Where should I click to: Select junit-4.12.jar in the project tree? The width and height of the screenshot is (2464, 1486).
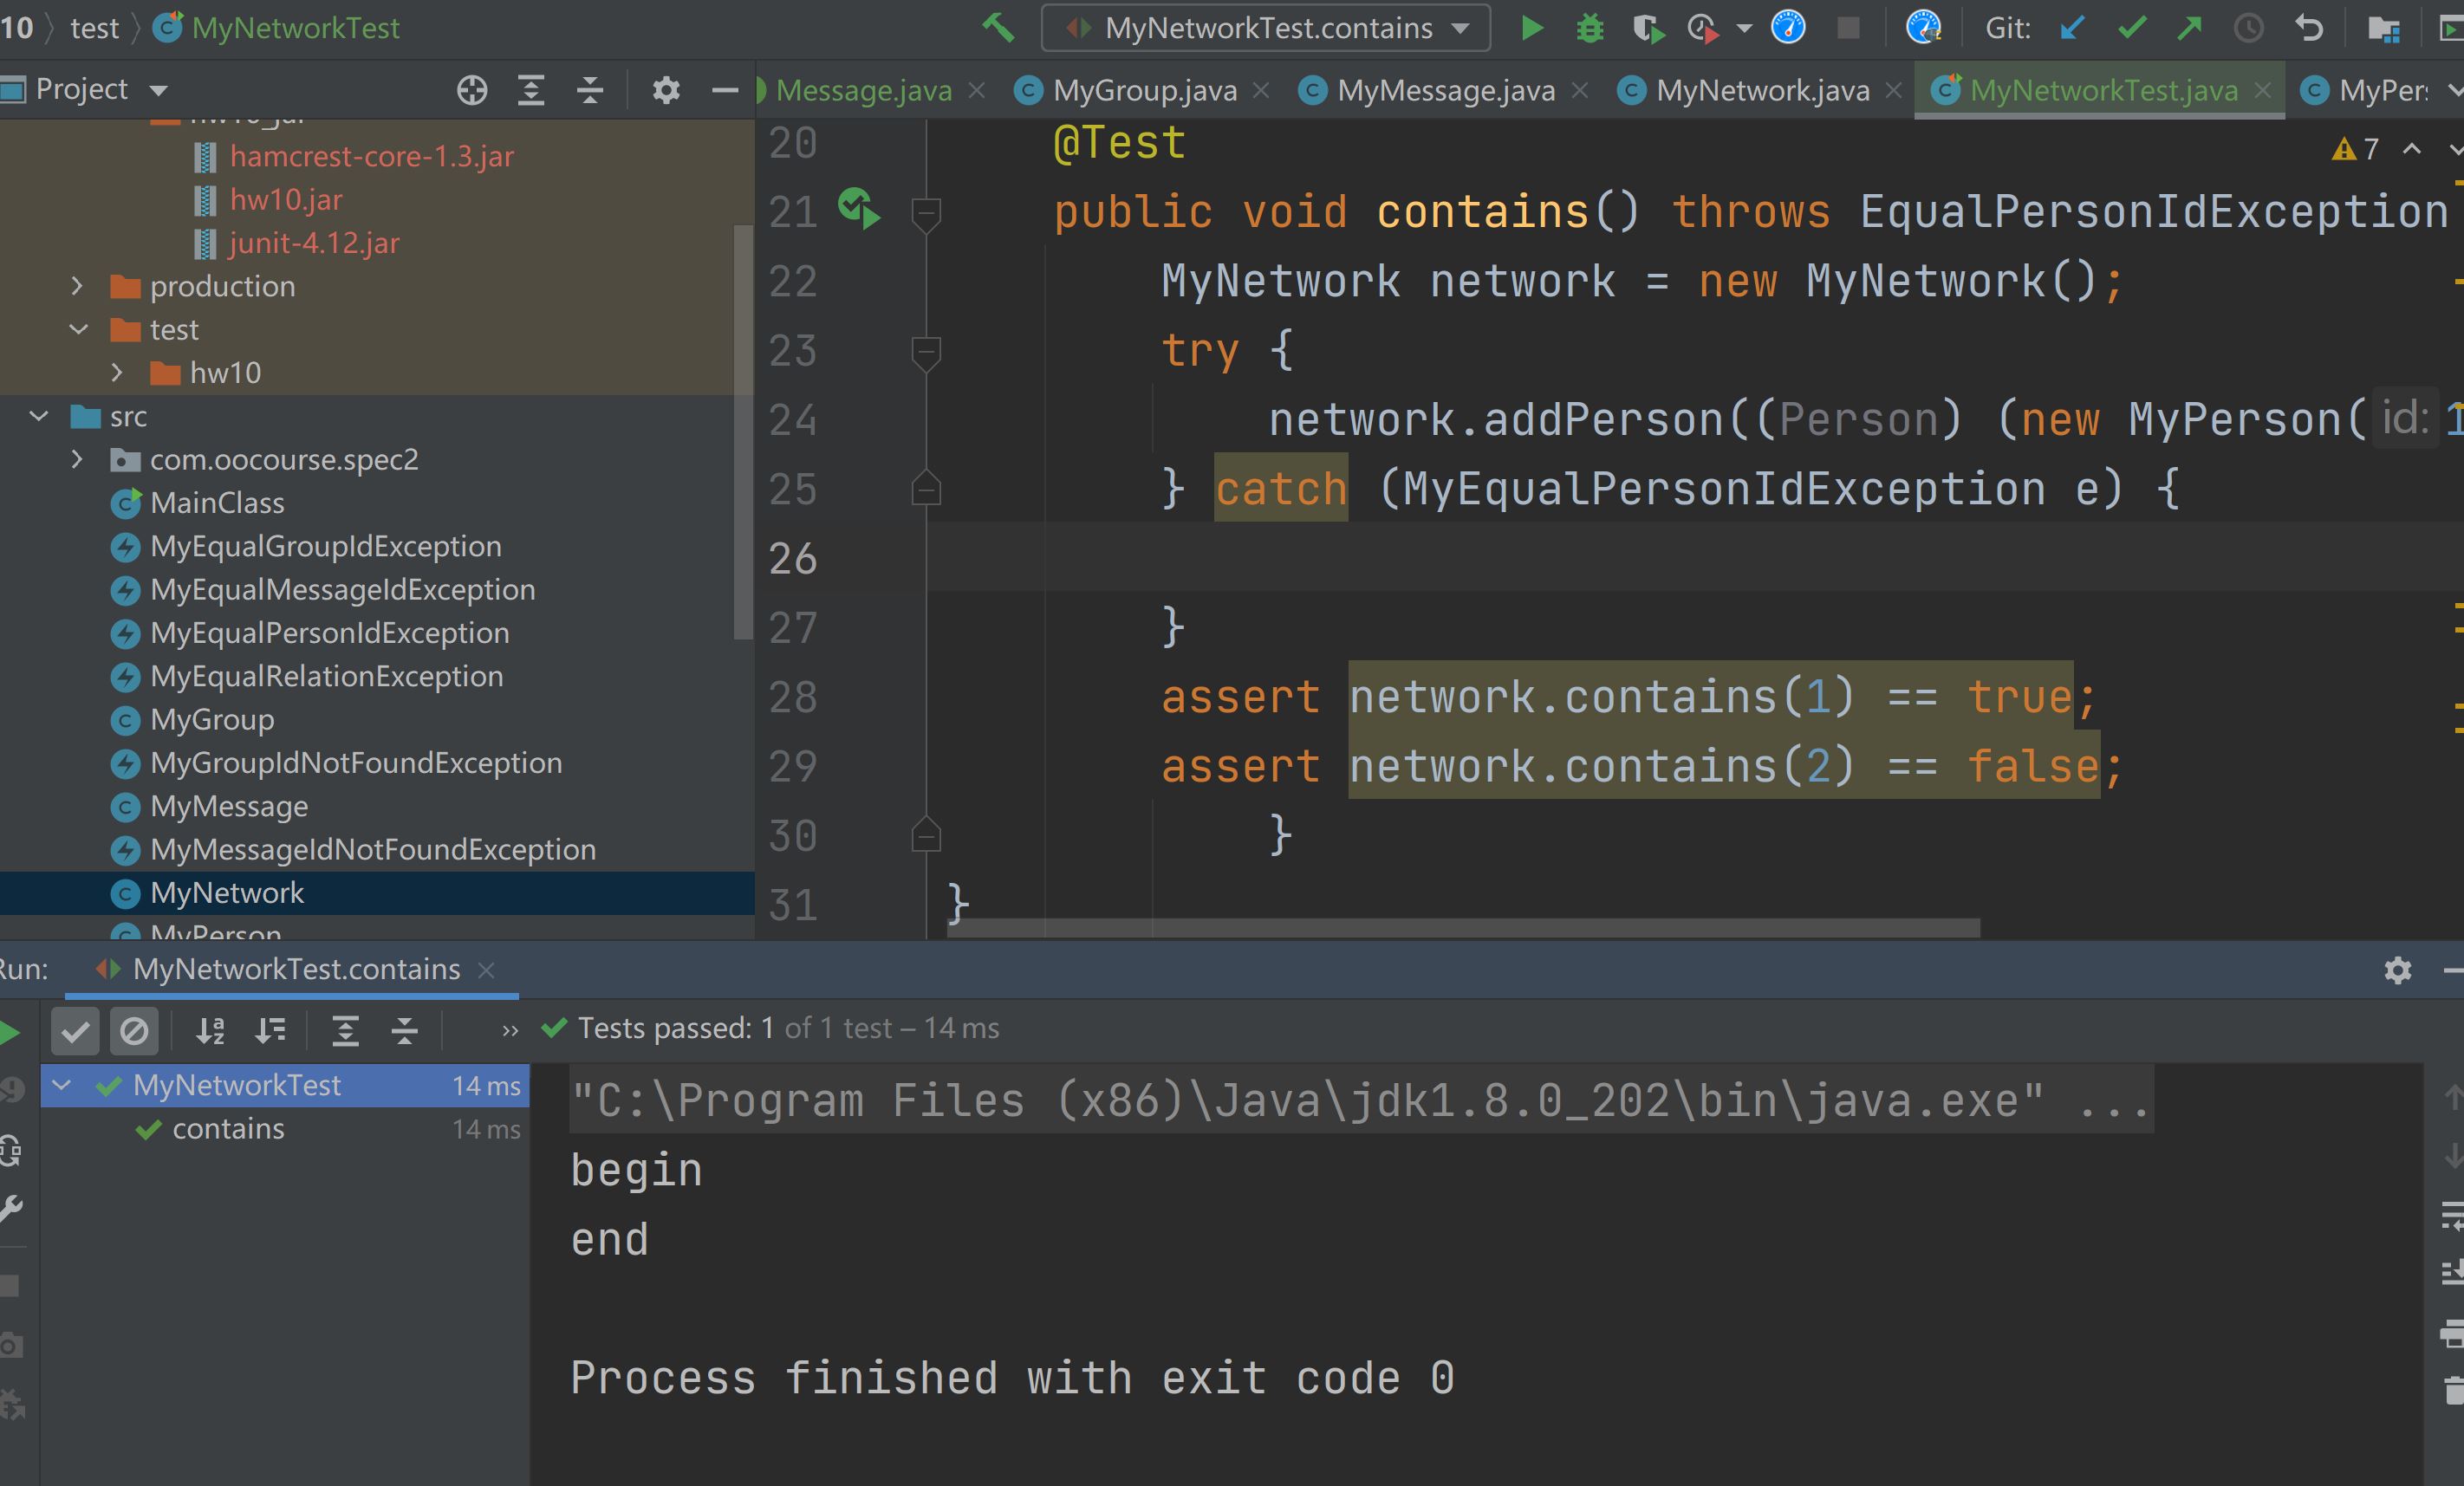point(314,243)
